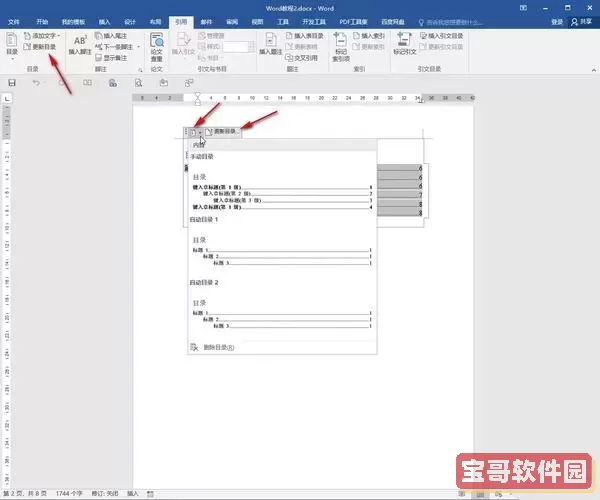The width and height of the screenshot is (600, 500).
Task: Click 插入索引 in the ribbon
Action: click(369, 36)
